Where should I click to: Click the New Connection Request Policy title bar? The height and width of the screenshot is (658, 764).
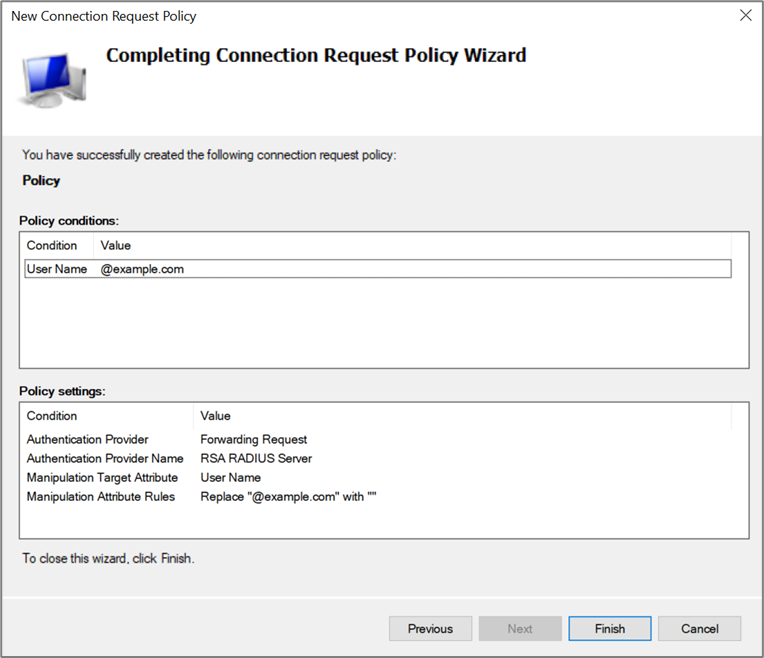point(300,16)
